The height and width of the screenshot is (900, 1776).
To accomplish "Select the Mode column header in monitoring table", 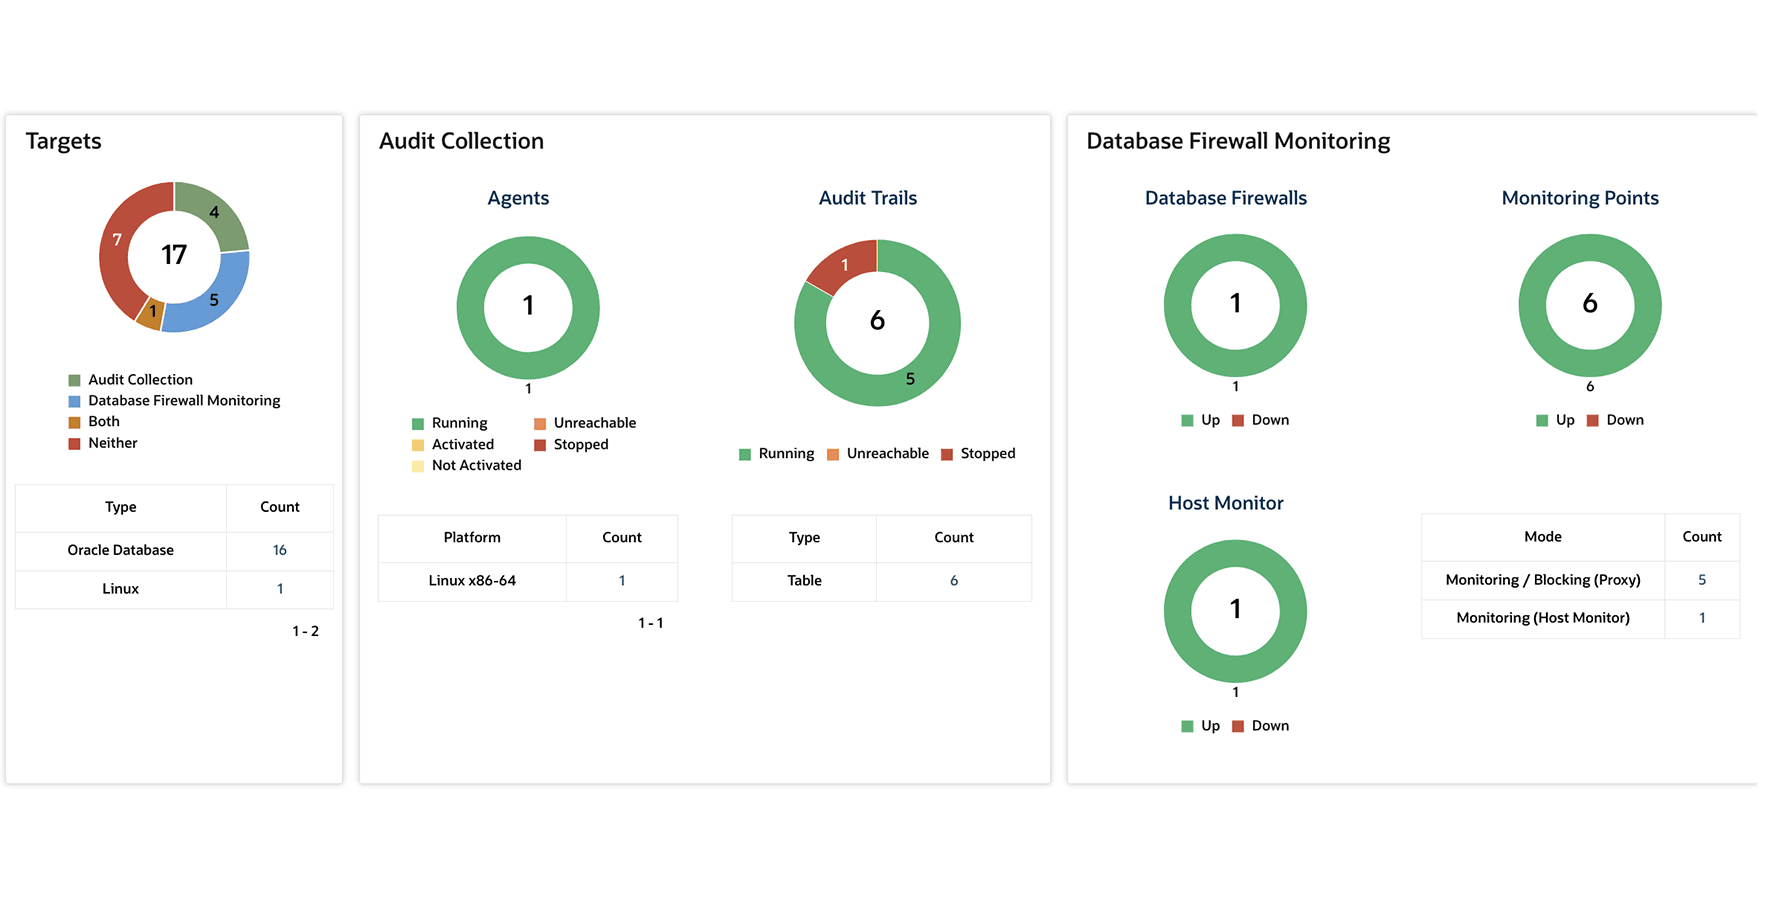I will coord(1542,537).
